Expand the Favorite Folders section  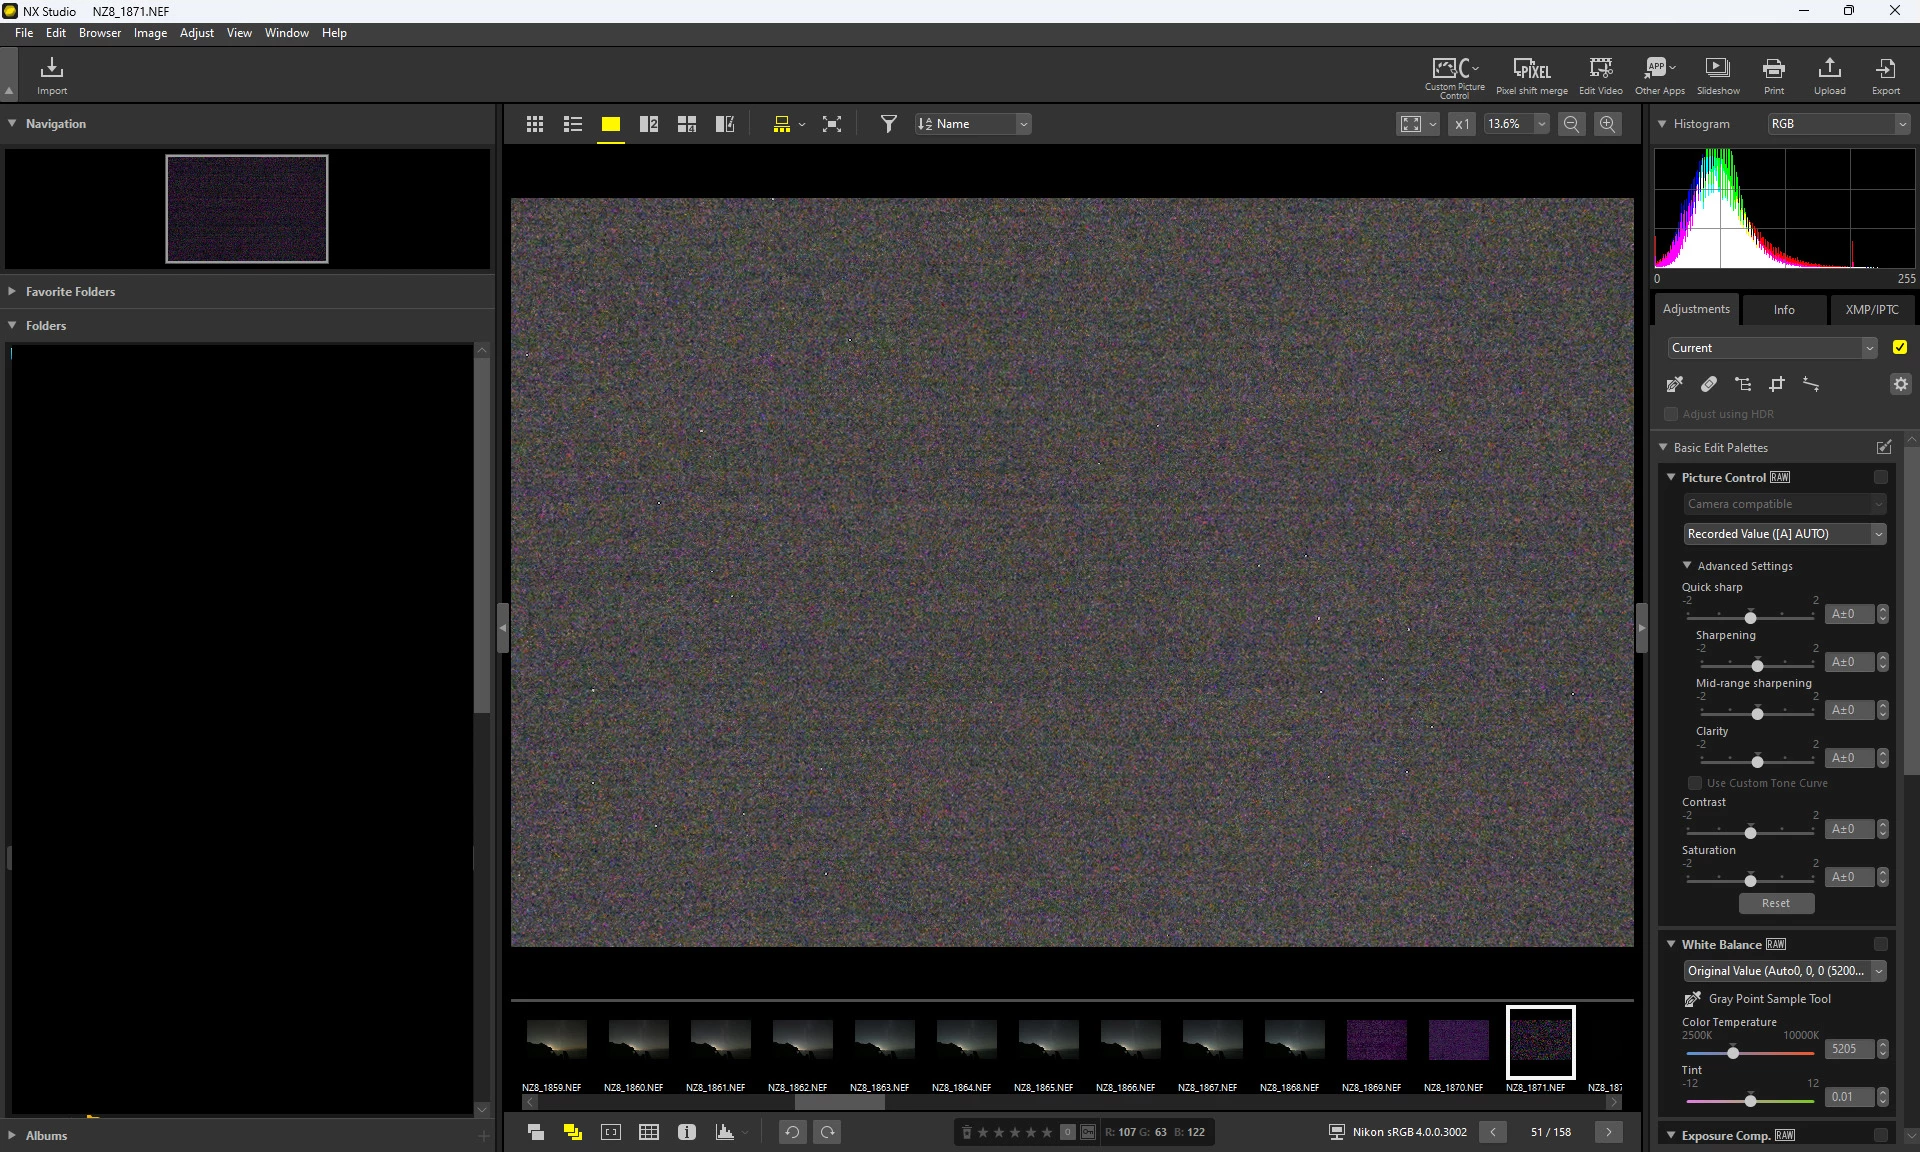70,292
